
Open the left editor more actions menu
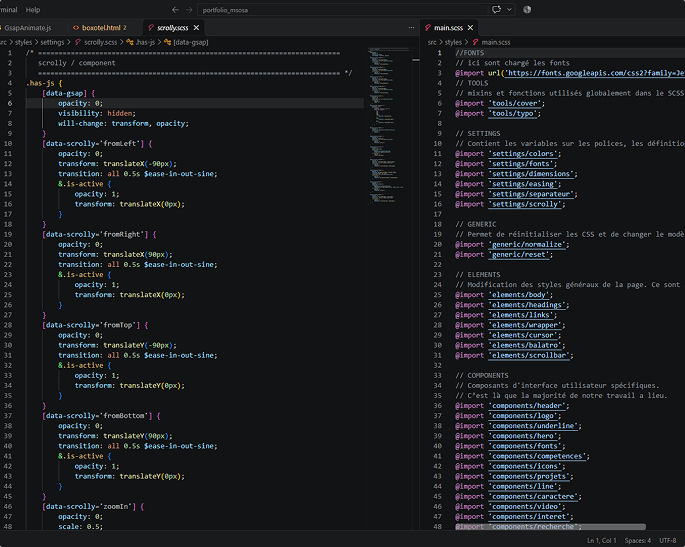[x=411, y=28]
